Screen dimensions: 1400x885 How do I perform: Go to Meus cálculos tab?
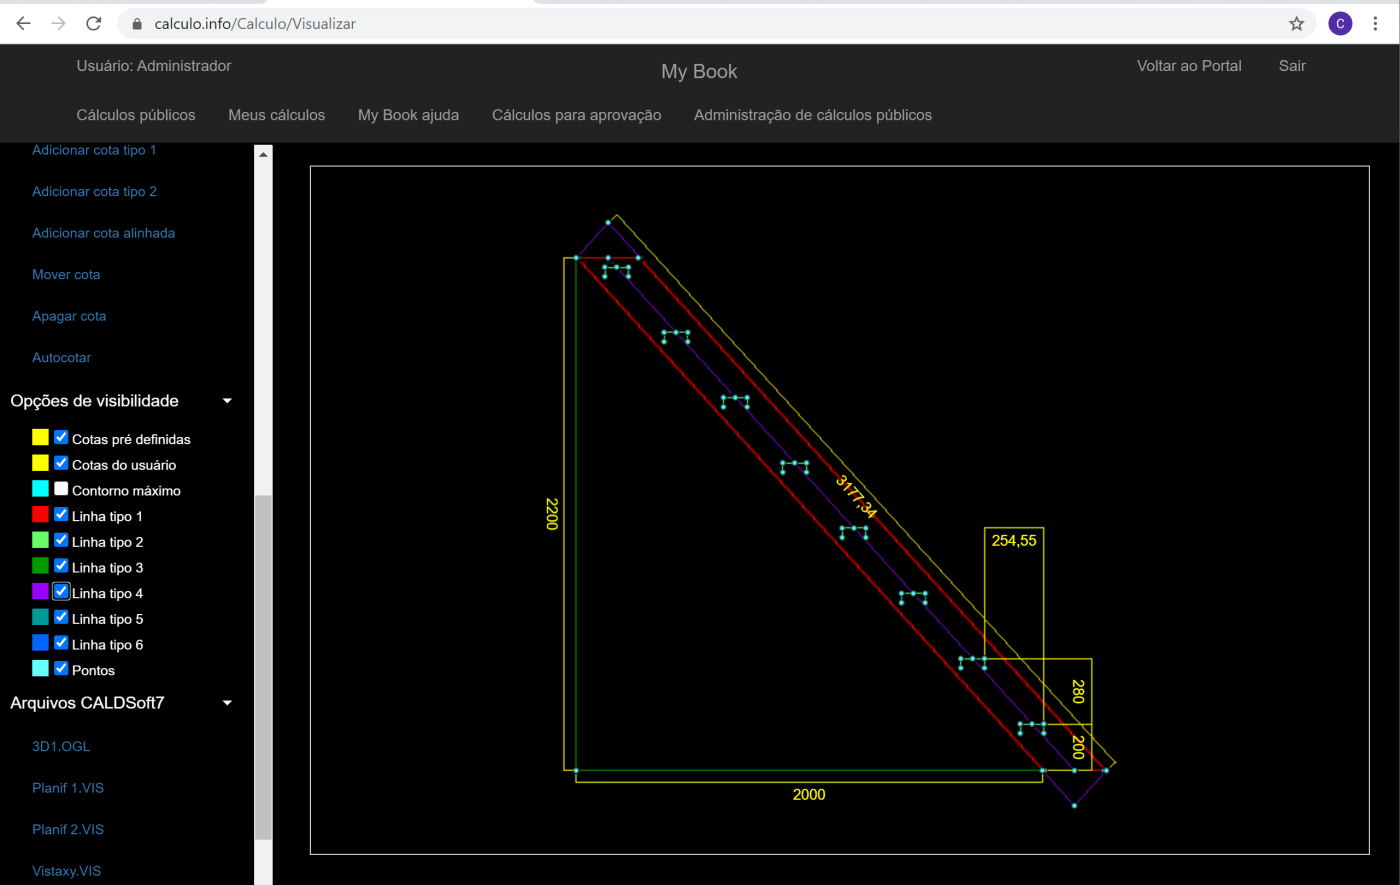click(276, 115)
